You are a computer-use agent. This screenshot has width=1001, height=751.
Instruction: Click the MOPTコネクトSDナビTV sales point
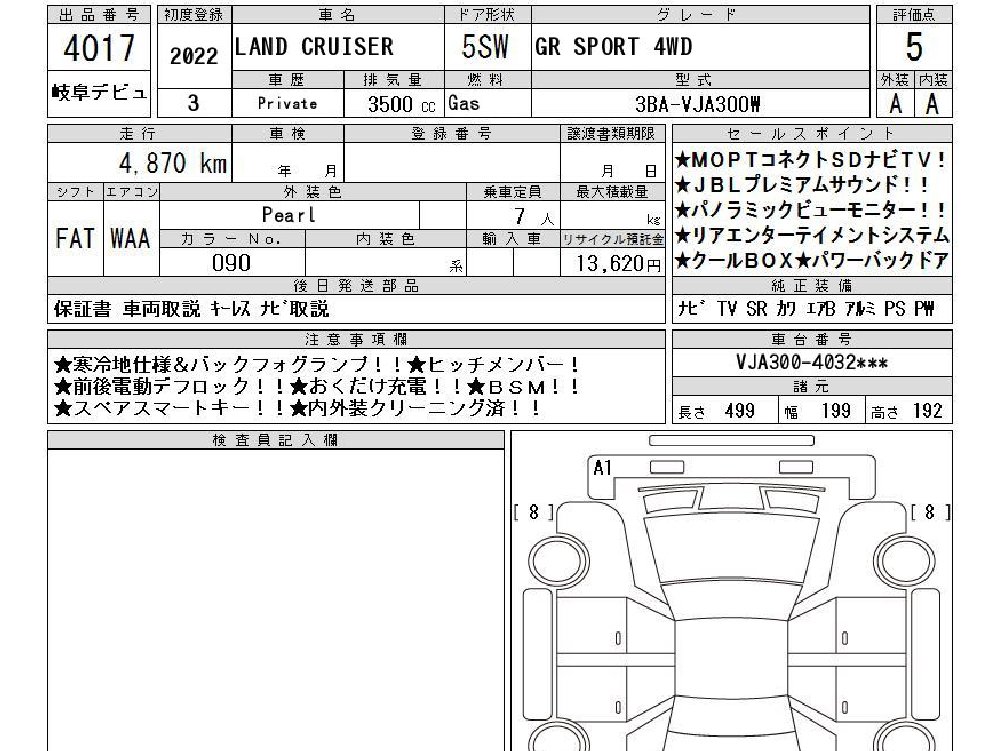pyautogui.click(x=811, y=160)
